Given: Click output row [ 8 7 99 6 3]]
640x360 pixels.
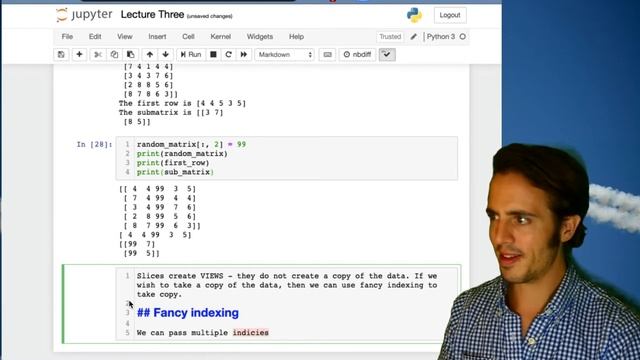Looking at the screenshot, I should coord(162,225).
